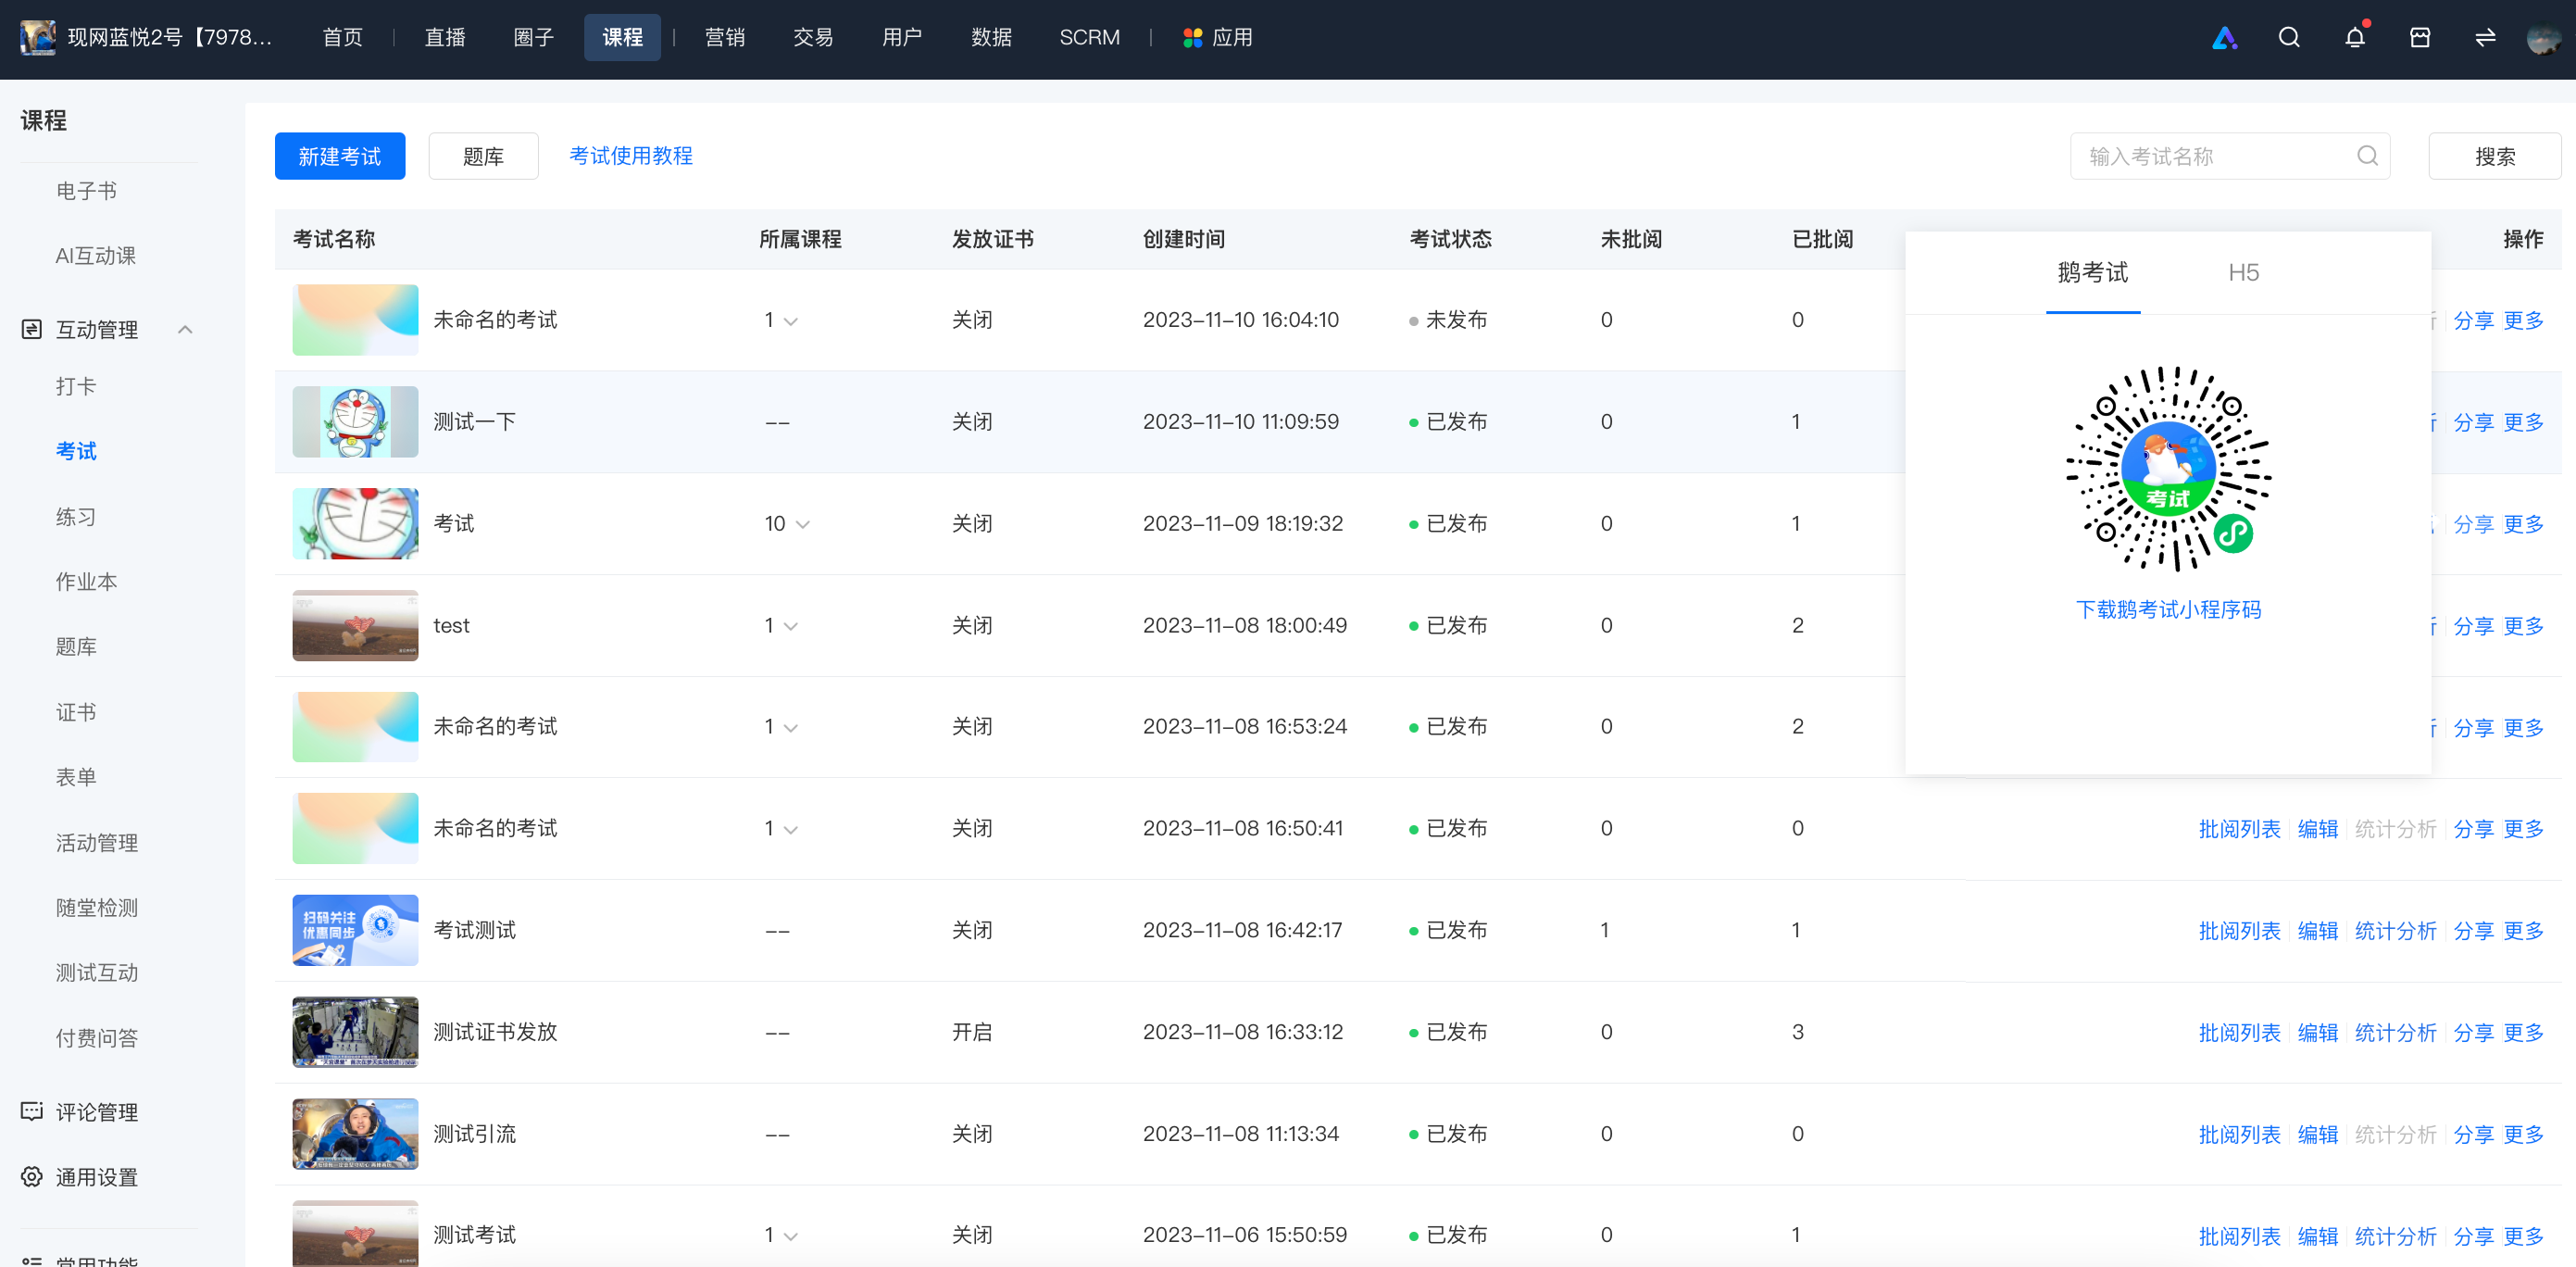Image resolution: width=2576 pixels, height=1267 pixels.
Task: Click the shop storefront icon in header
Action: (x=2420, y=38)
